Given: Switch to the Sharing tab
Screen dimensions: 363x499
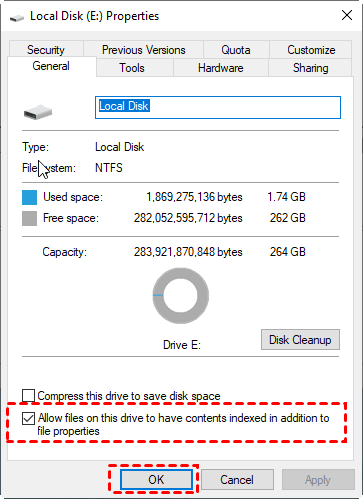Looking at the screenshot, I should point(310,68).
